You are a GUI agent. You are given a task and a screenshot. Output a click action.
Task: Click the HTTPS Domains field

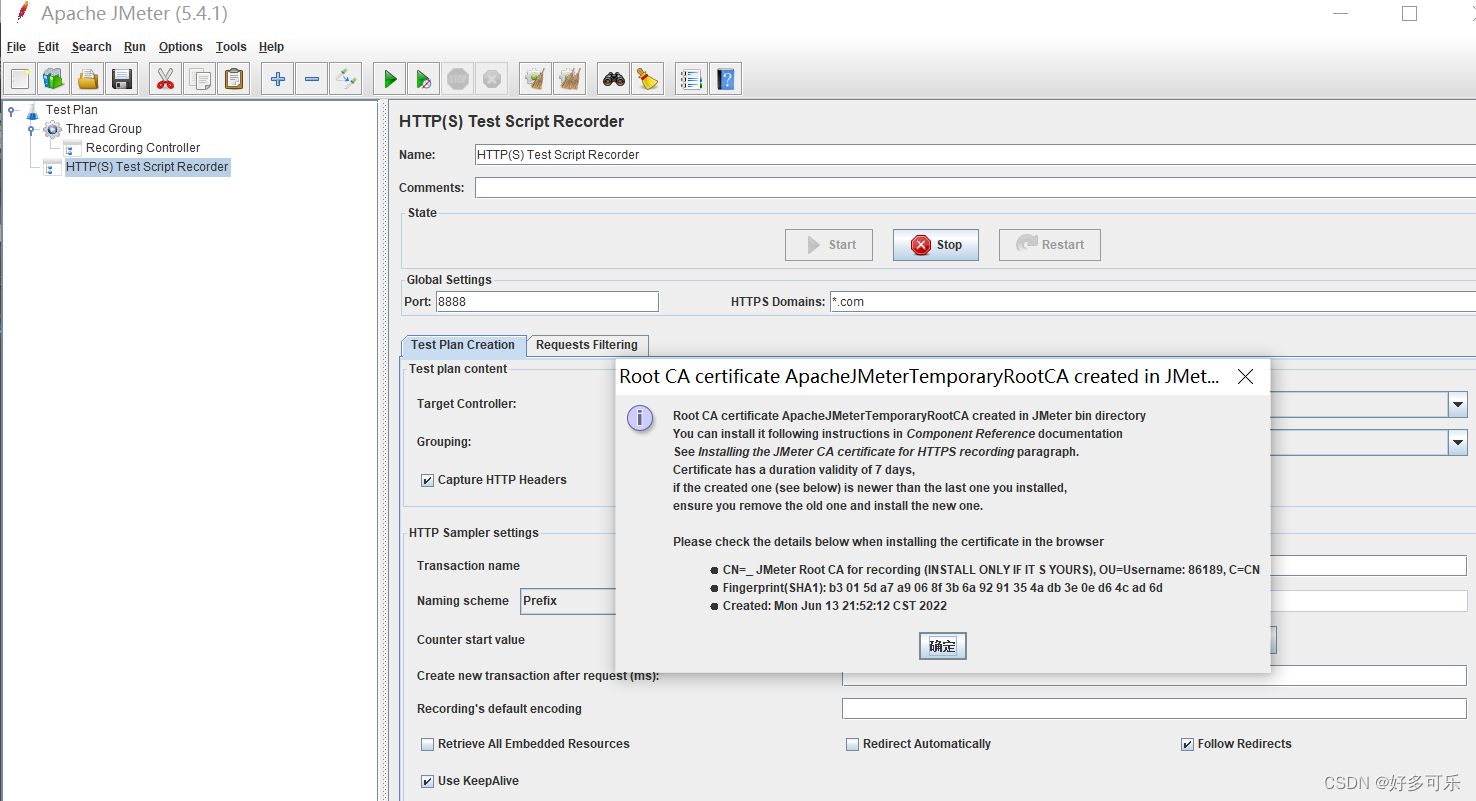tap(1153, 302)
